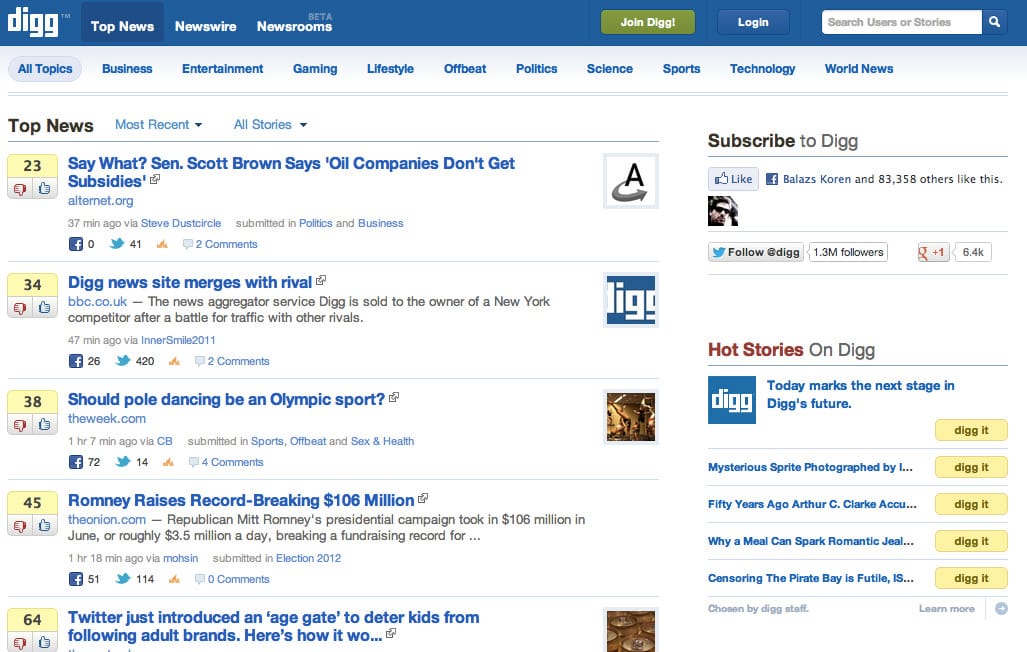Switch to the Top News tab
This screenshot has width=1027, height=652.
(x=122, y=26)
